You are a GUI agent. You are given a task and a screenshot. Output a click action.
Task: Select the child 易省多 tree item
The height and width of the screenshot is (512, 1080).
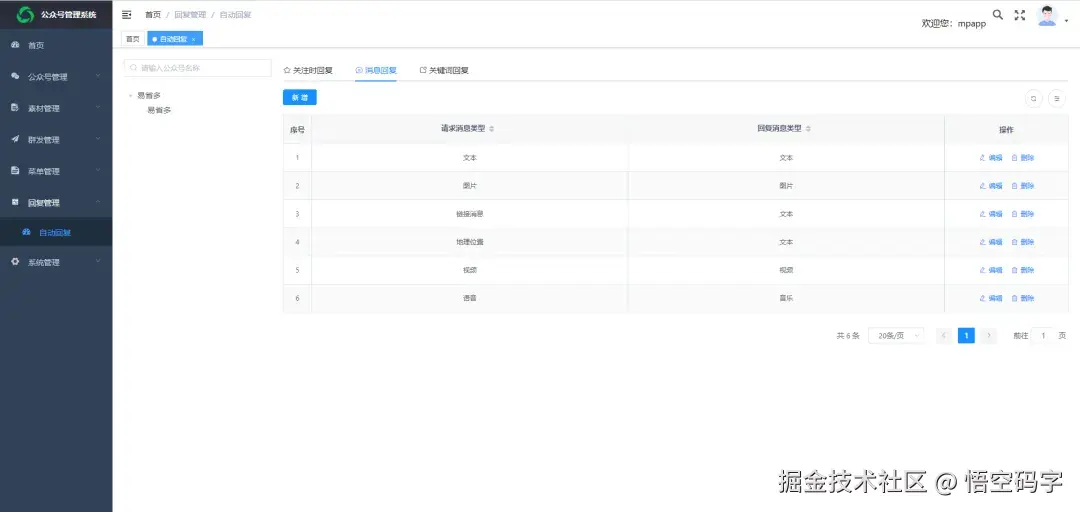click(159, 110)
